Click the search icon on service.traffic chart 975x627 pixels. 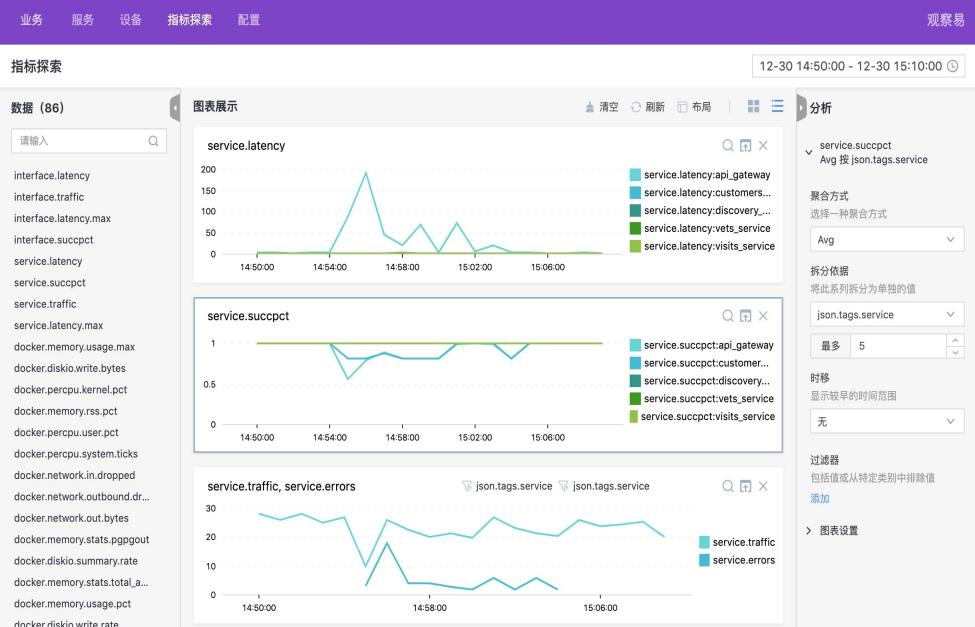point(728,486)
